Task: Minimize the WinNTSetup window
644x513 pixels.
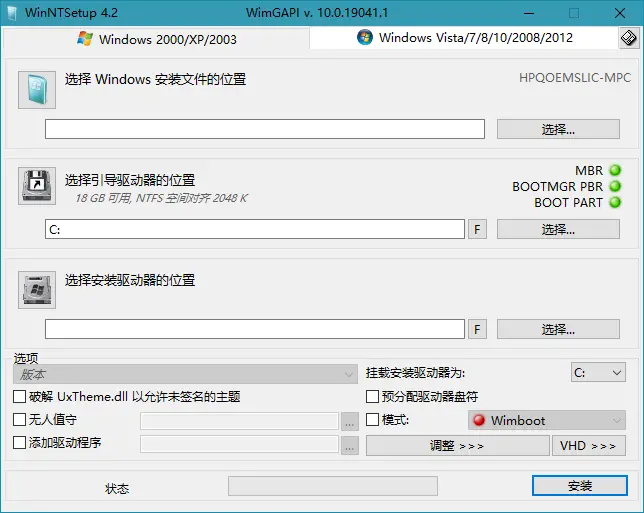Action: (529, 13)
